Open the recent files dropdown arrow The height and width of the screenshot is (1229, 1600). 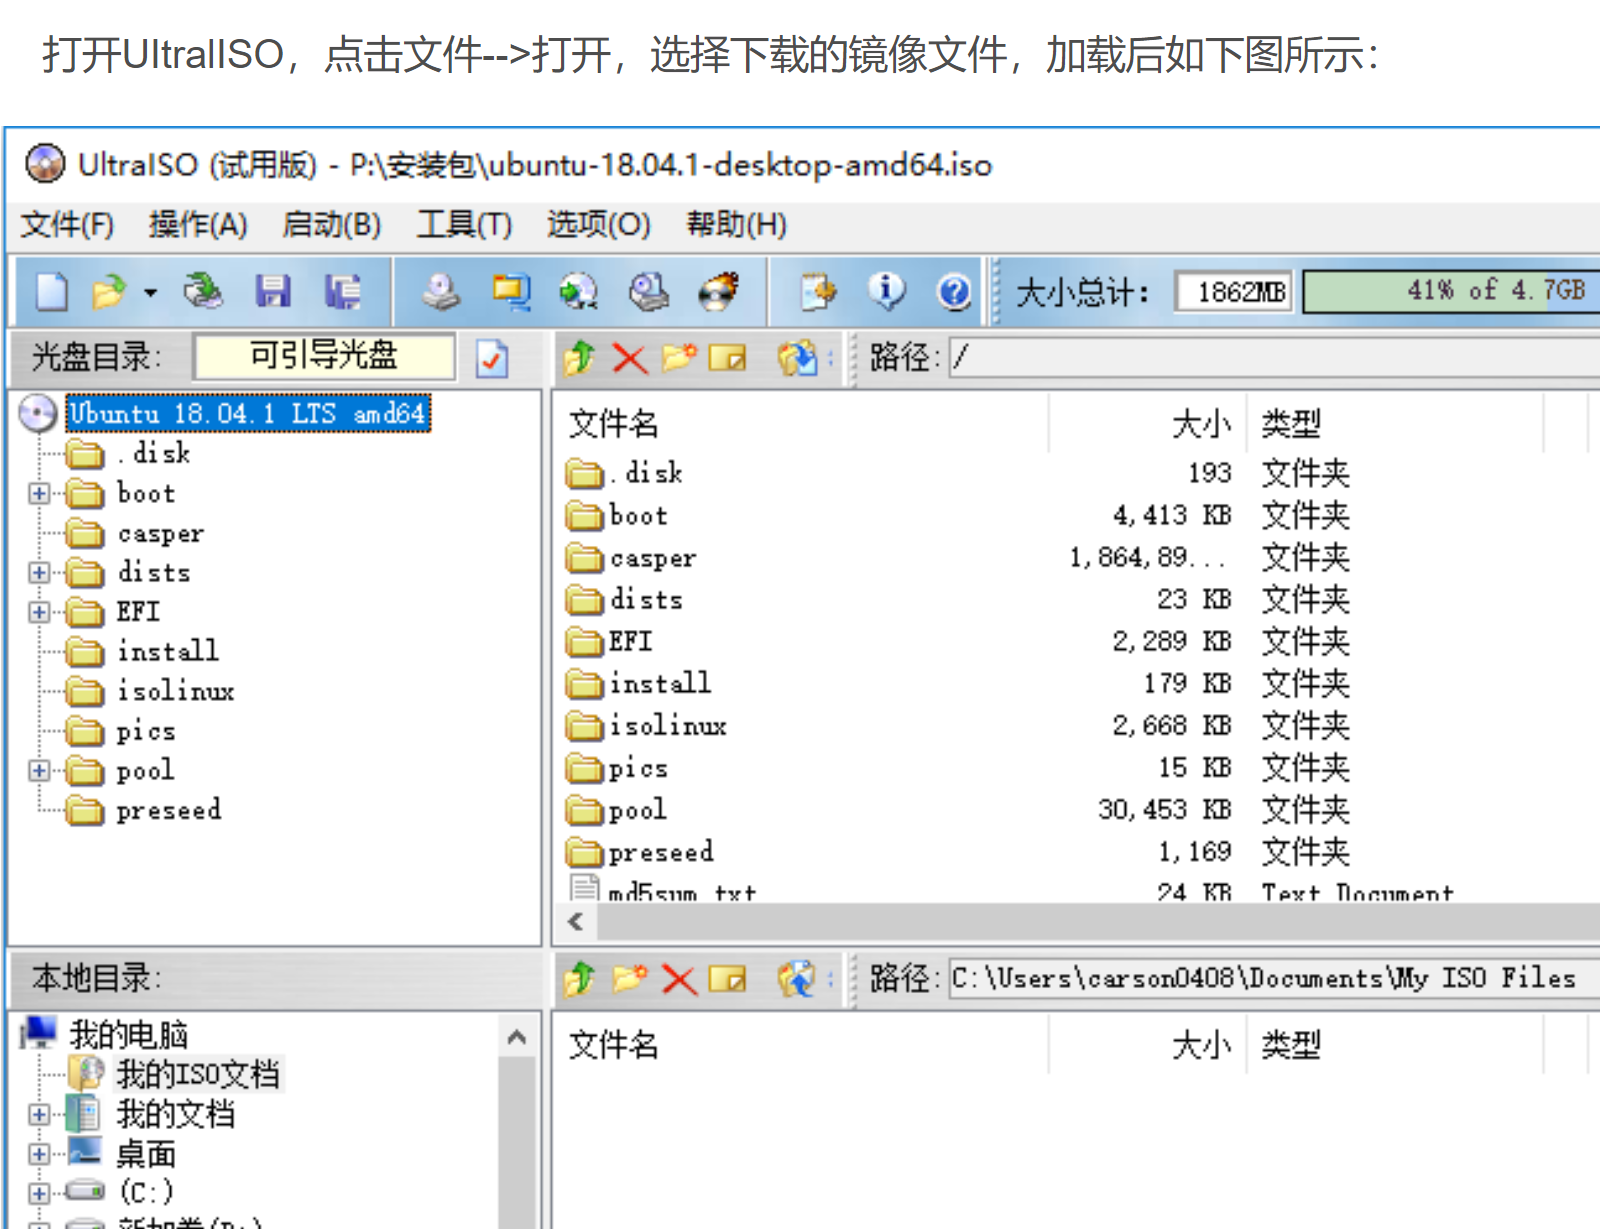150,292
